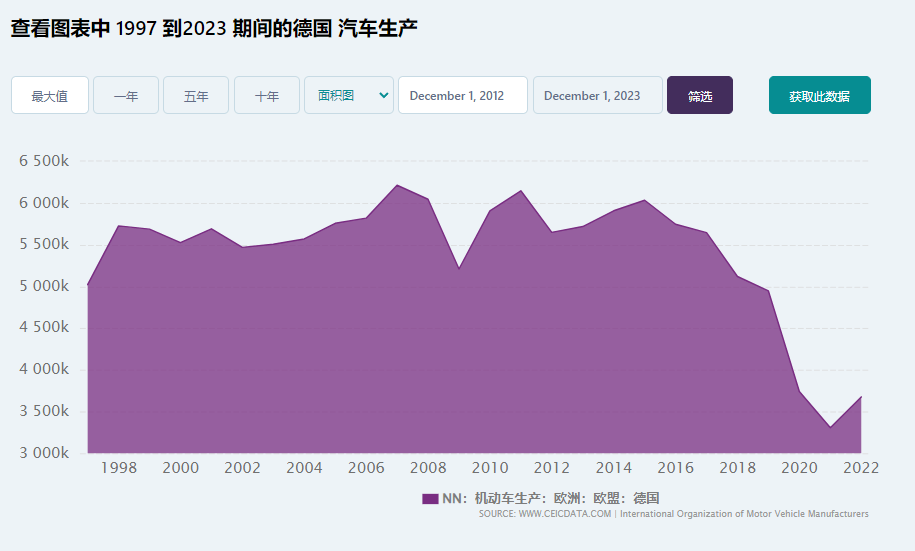Click the December 1, 2012 start date field
Viewport: 915px width, 551px height.
pyautogui.click(x=463, y=95)
